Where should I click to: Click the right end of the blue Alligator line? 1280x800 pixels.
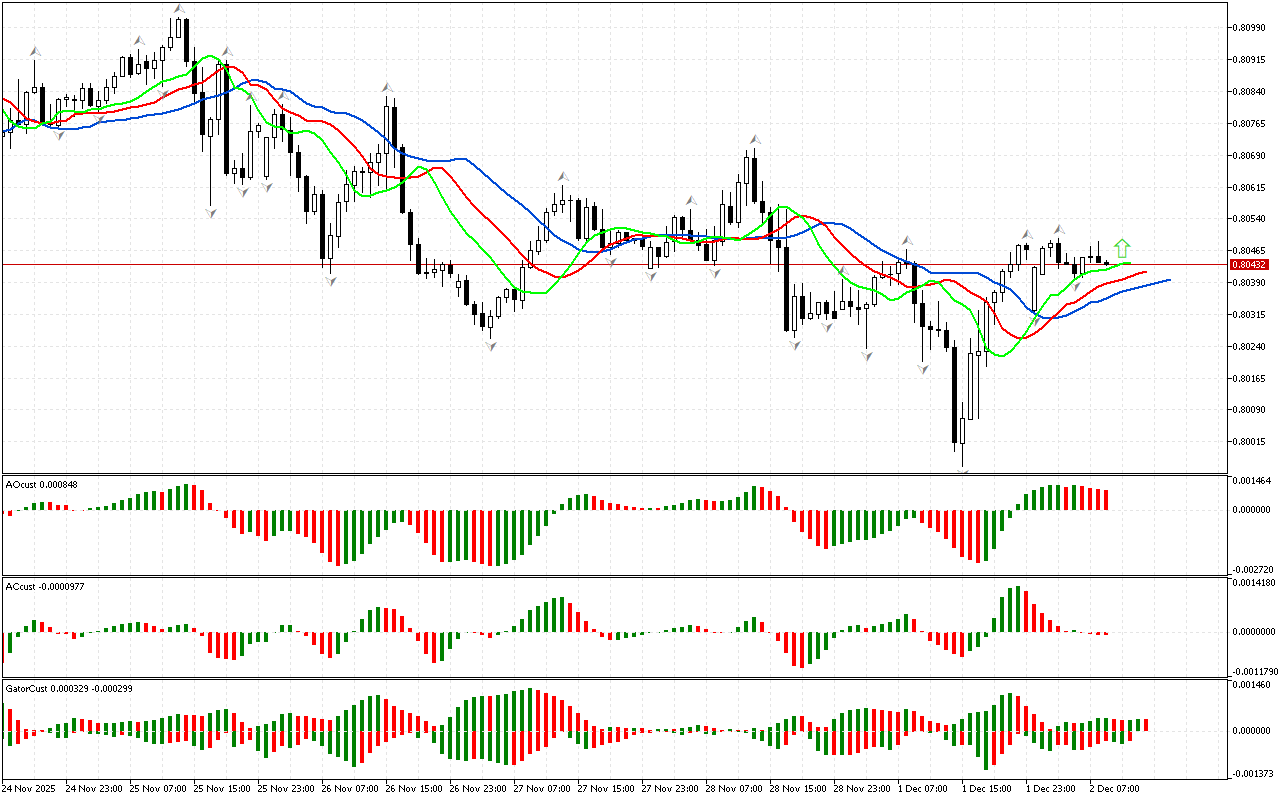coord(1168,280)
